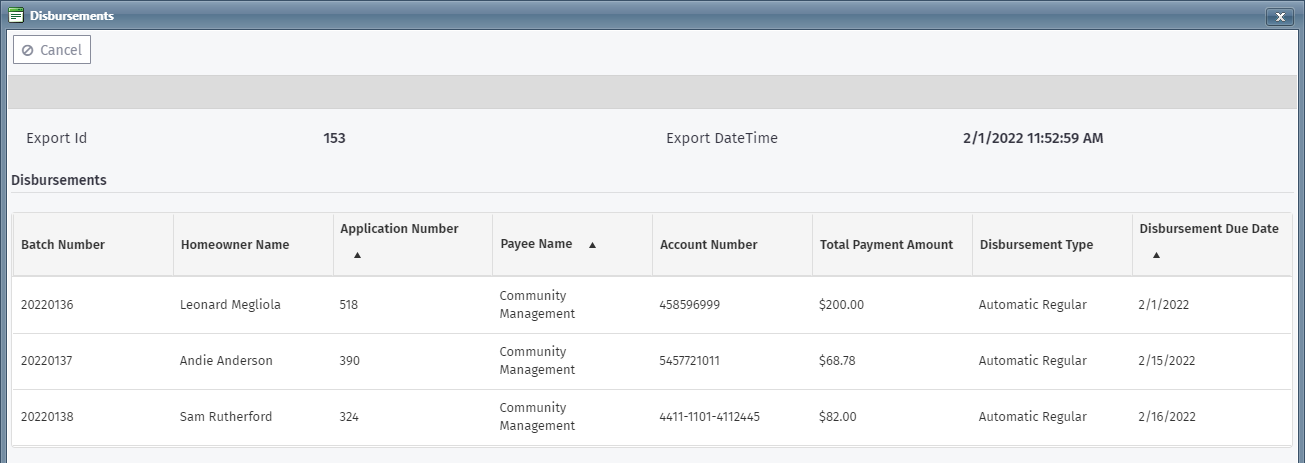
Task: Click due date 2/16/2022
Action: [x=1167, y=417]
